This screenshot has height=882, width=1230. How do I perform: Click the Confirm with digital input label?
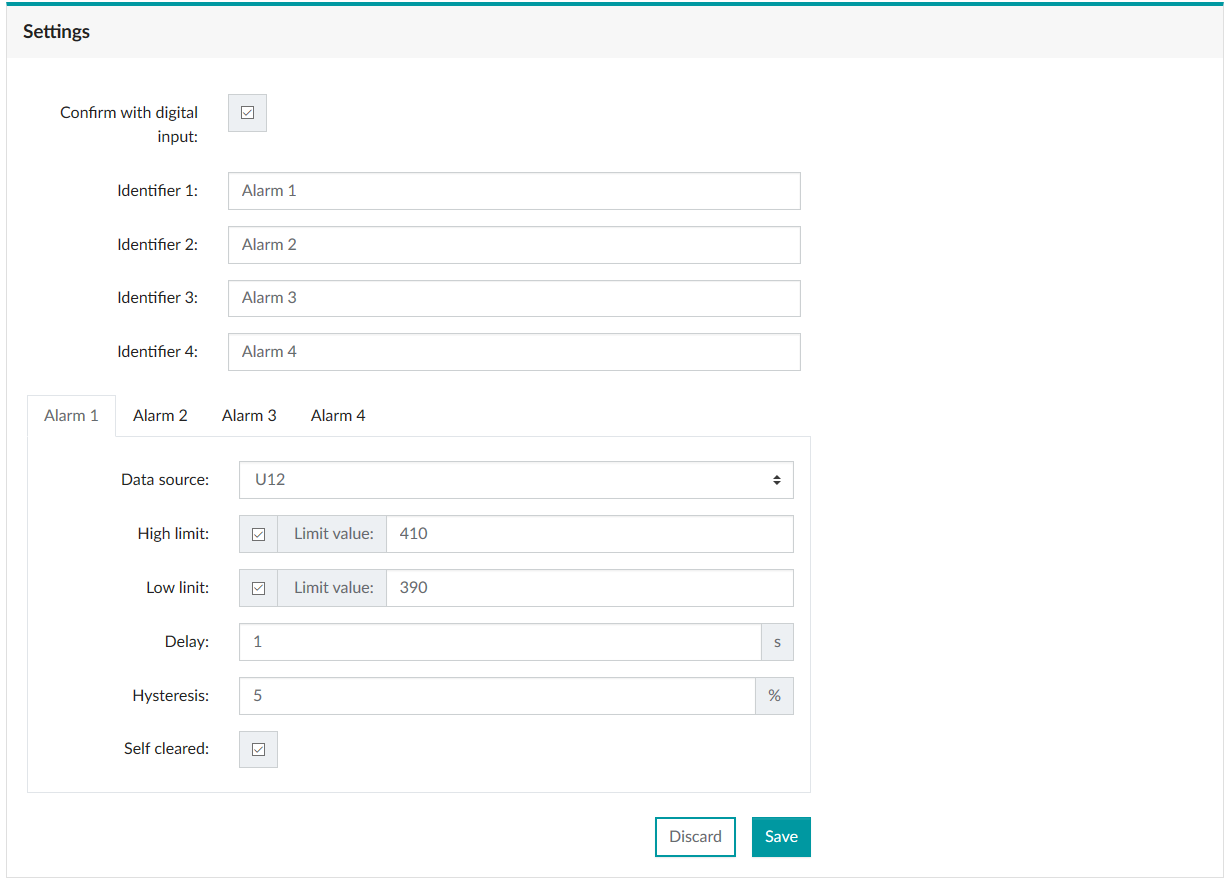click(x=129, y=124)
